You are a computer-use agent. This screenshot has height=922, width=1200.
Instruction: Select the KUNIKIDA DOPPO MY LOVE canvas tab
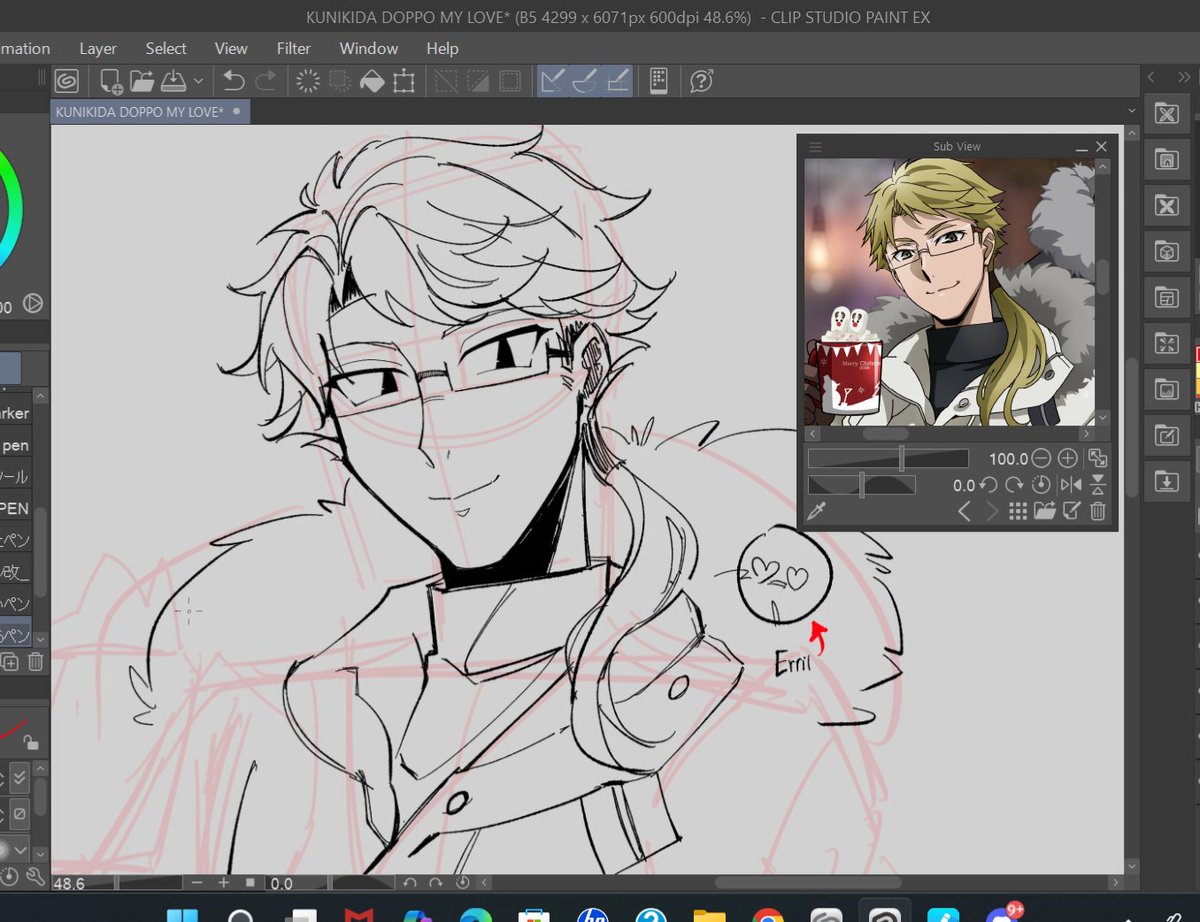(150, 111)
